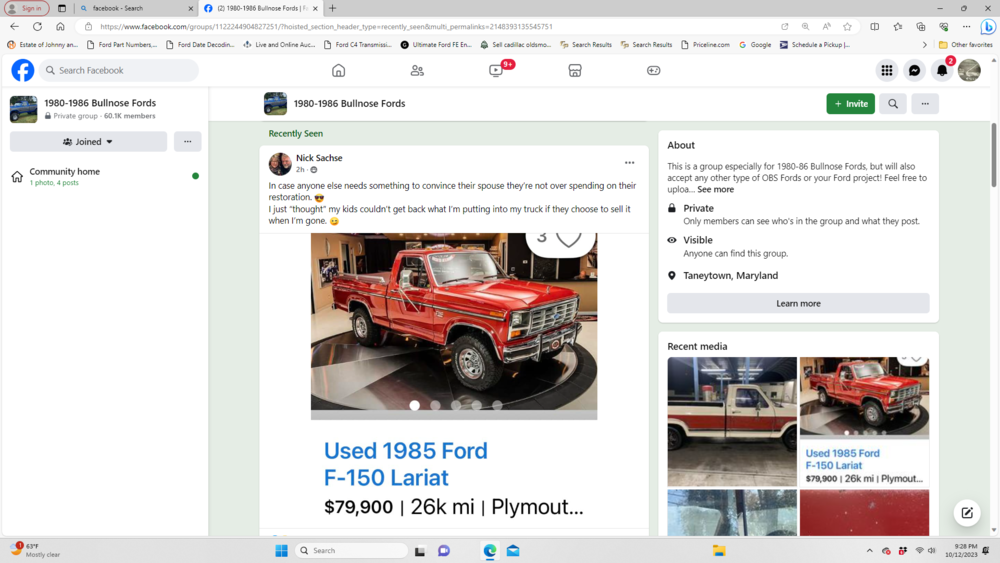Add page to favorites star icon
This screenshot has height=563, width=1000.
pos(848,26)
